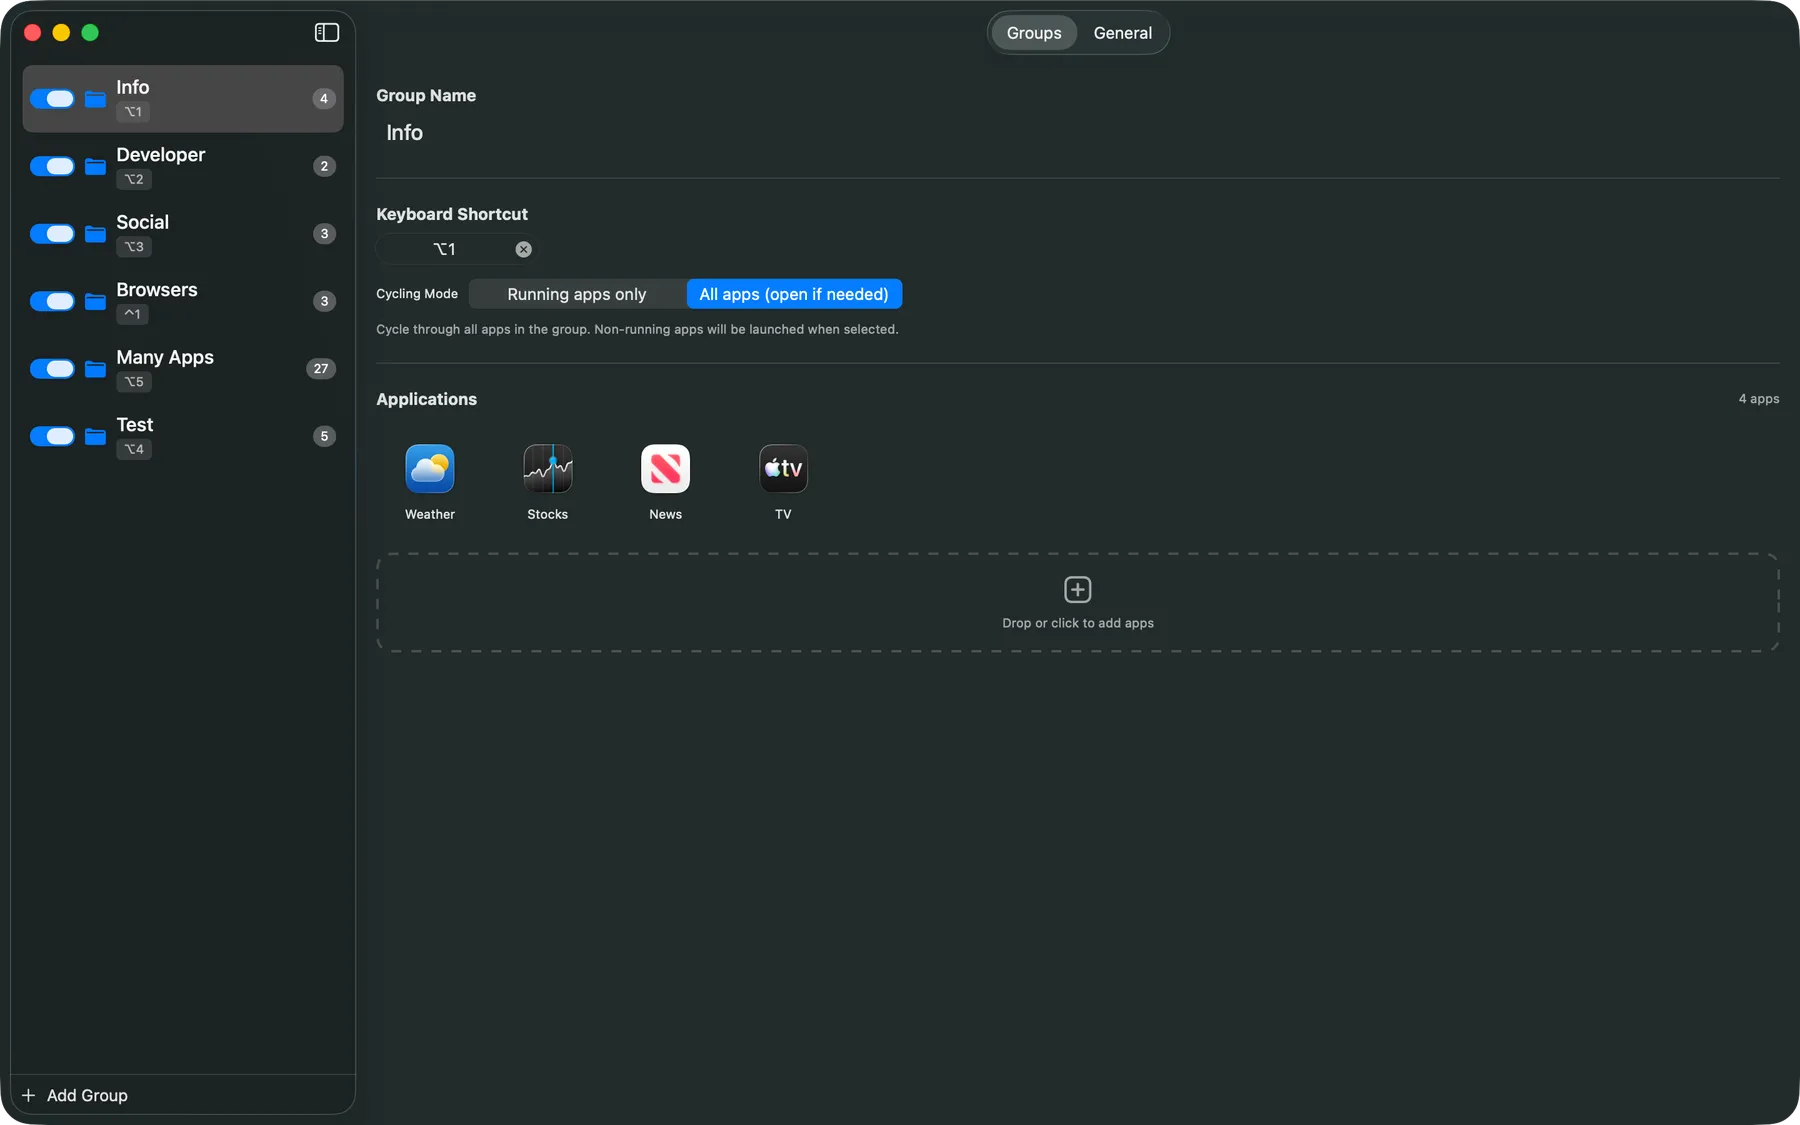Disable the Developer group toggle
The width and height of the screenshot is (1800, 1125).
pos(52,167)
